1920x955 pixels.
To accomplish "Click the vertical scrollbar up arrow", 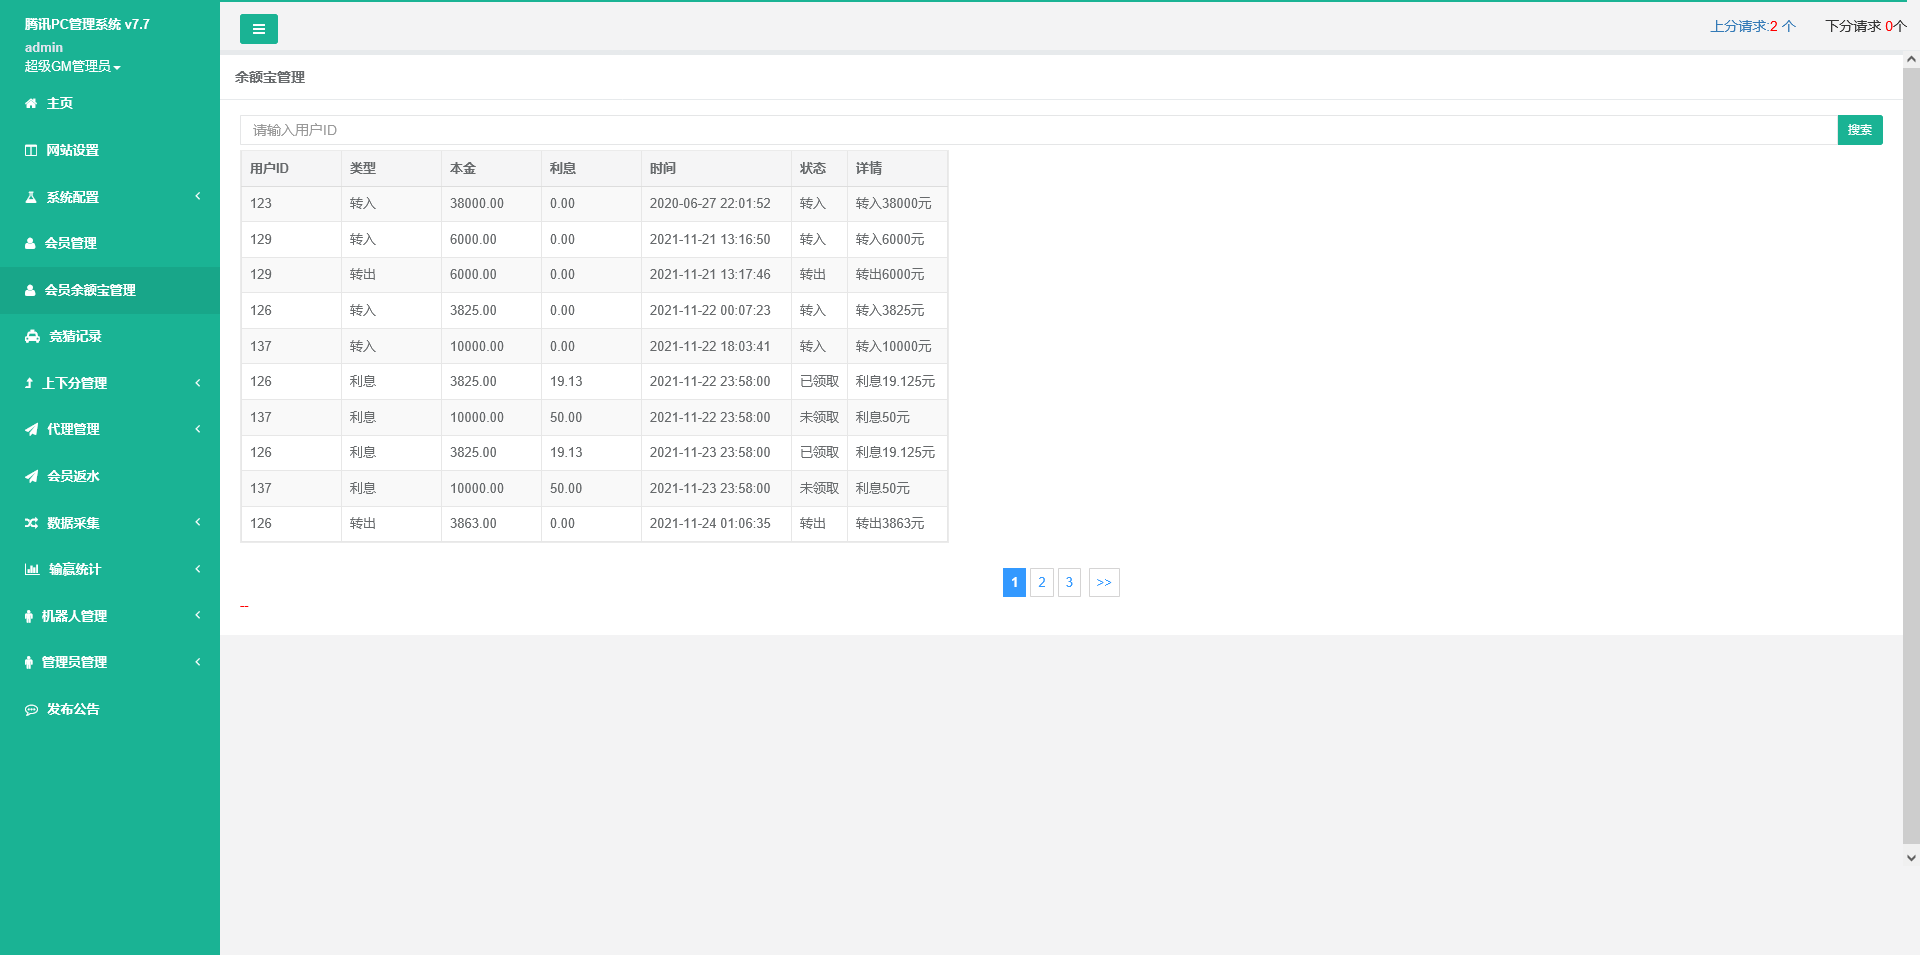I will tap(1911, 60).
